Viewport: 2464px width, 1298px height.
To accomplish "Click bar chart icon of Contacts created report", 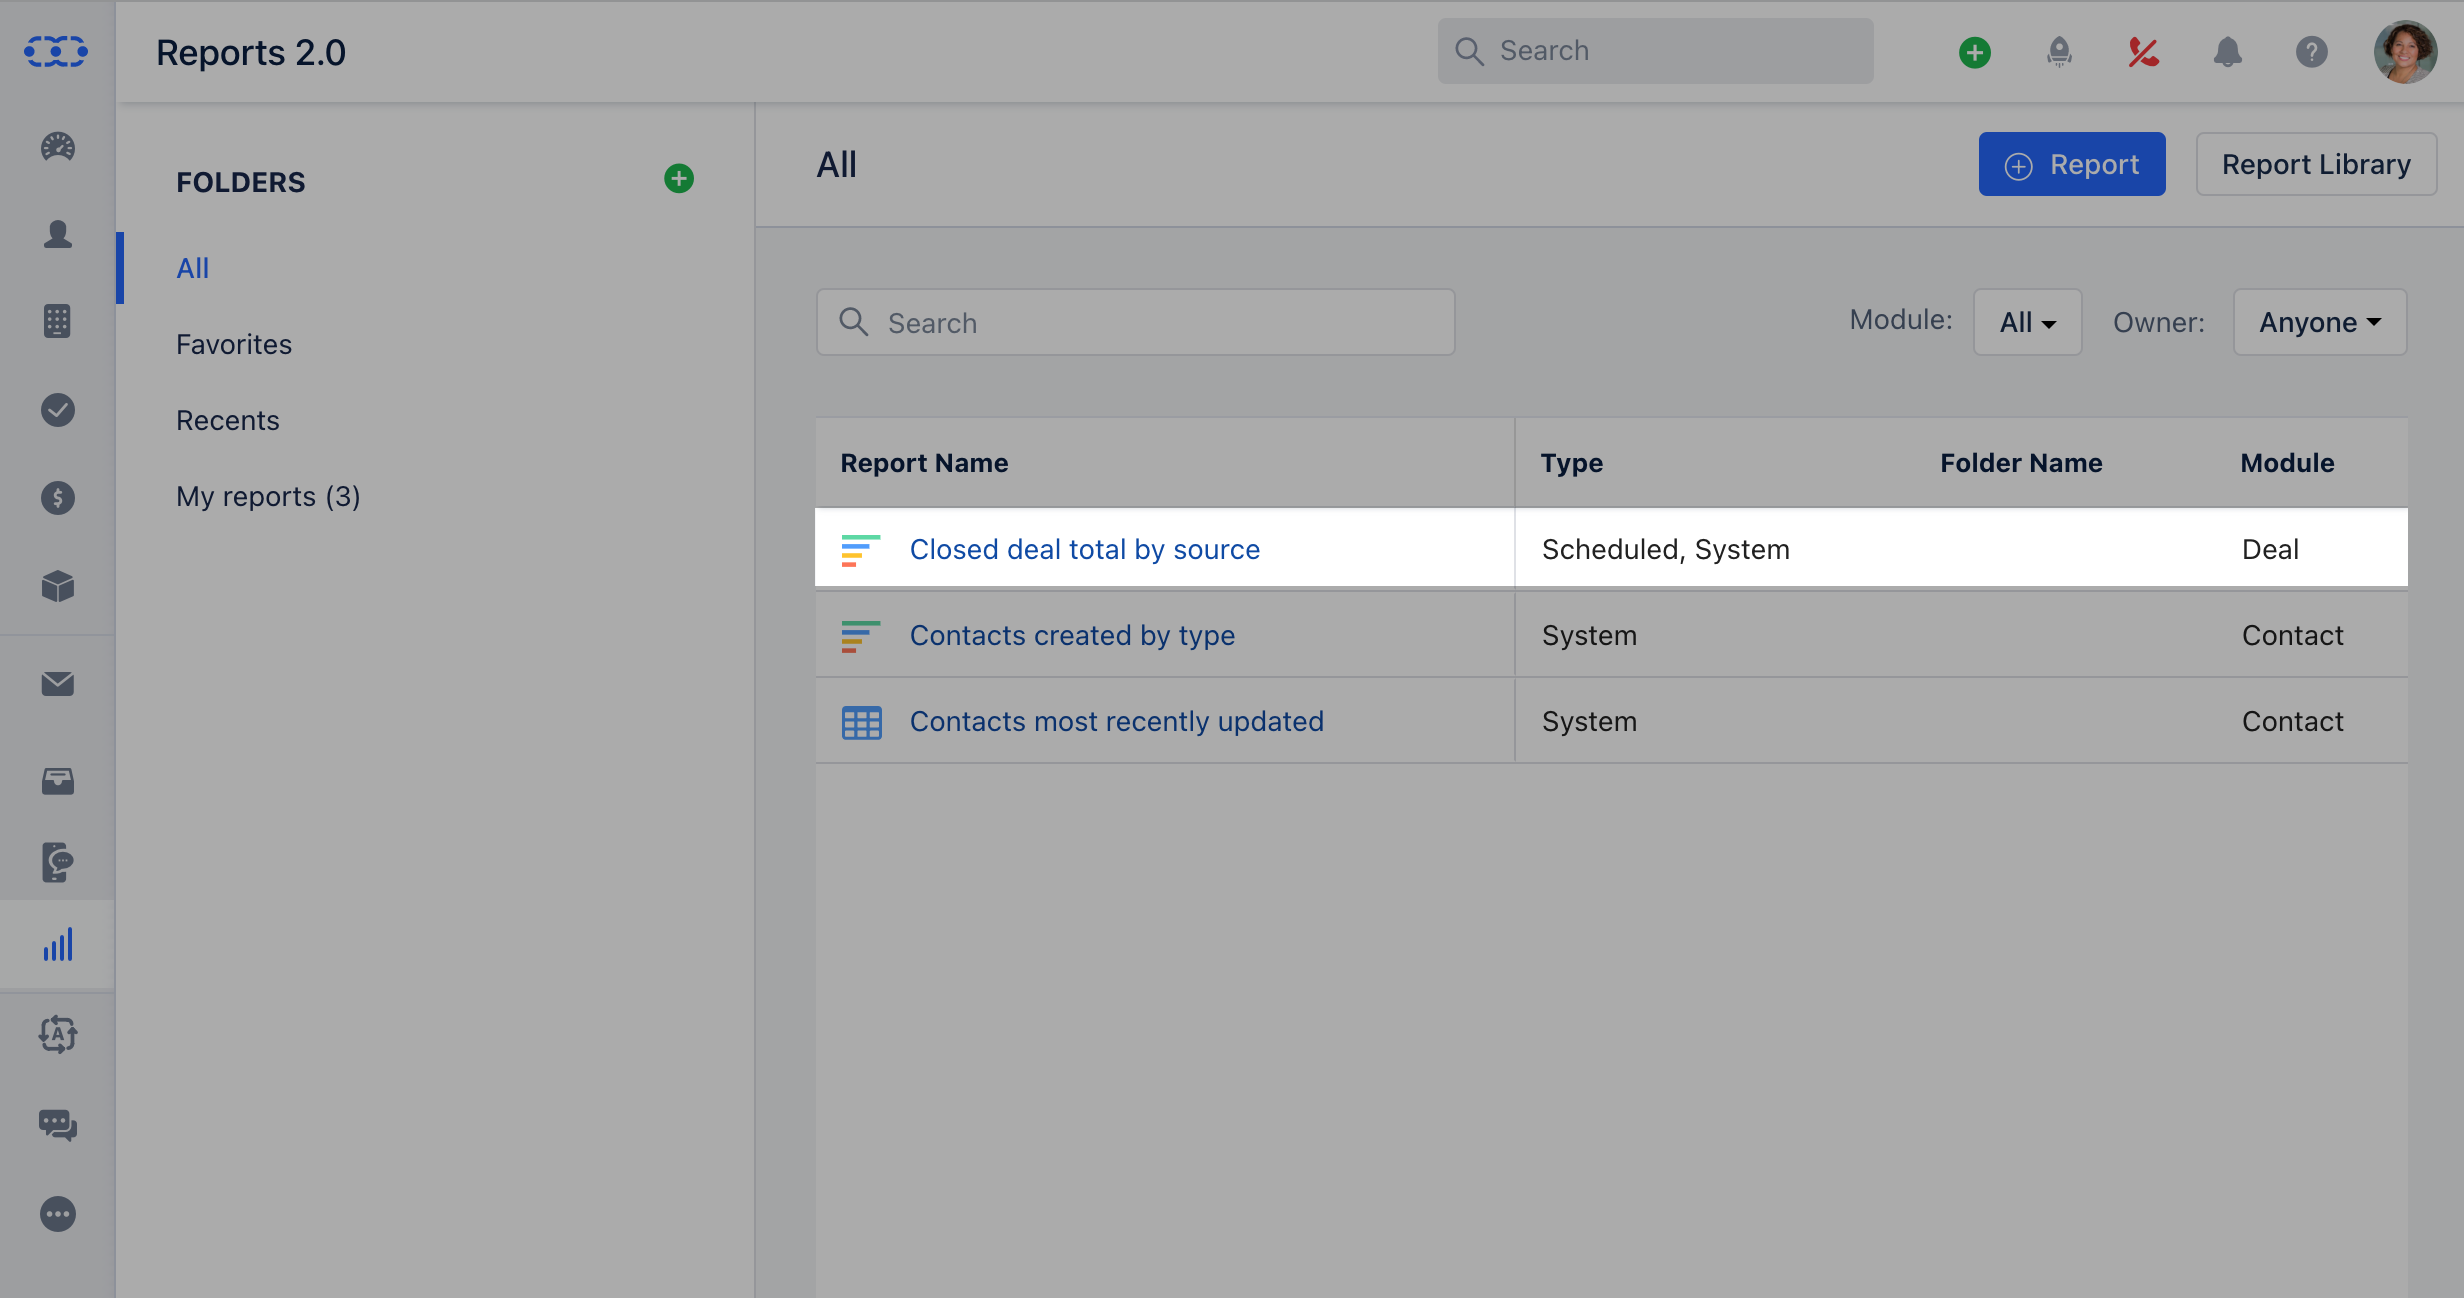I will click(x=860, y=636).
